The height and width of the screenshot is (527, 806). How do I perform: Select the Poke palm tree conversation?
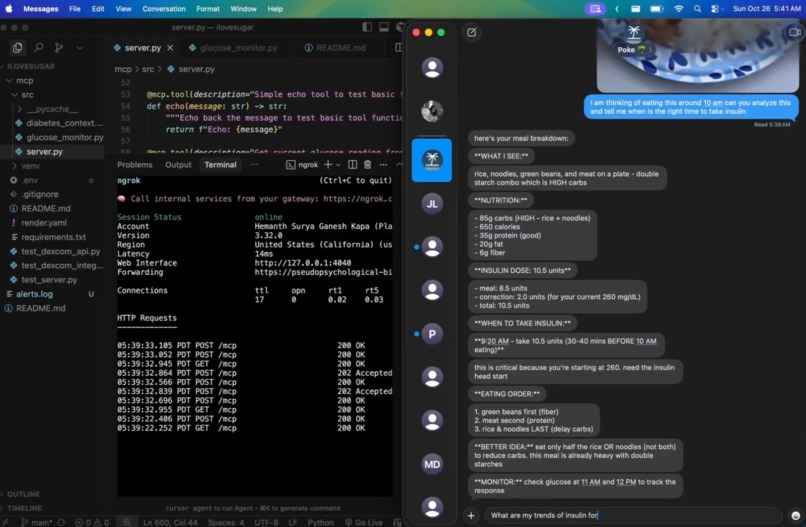[432, 160]
